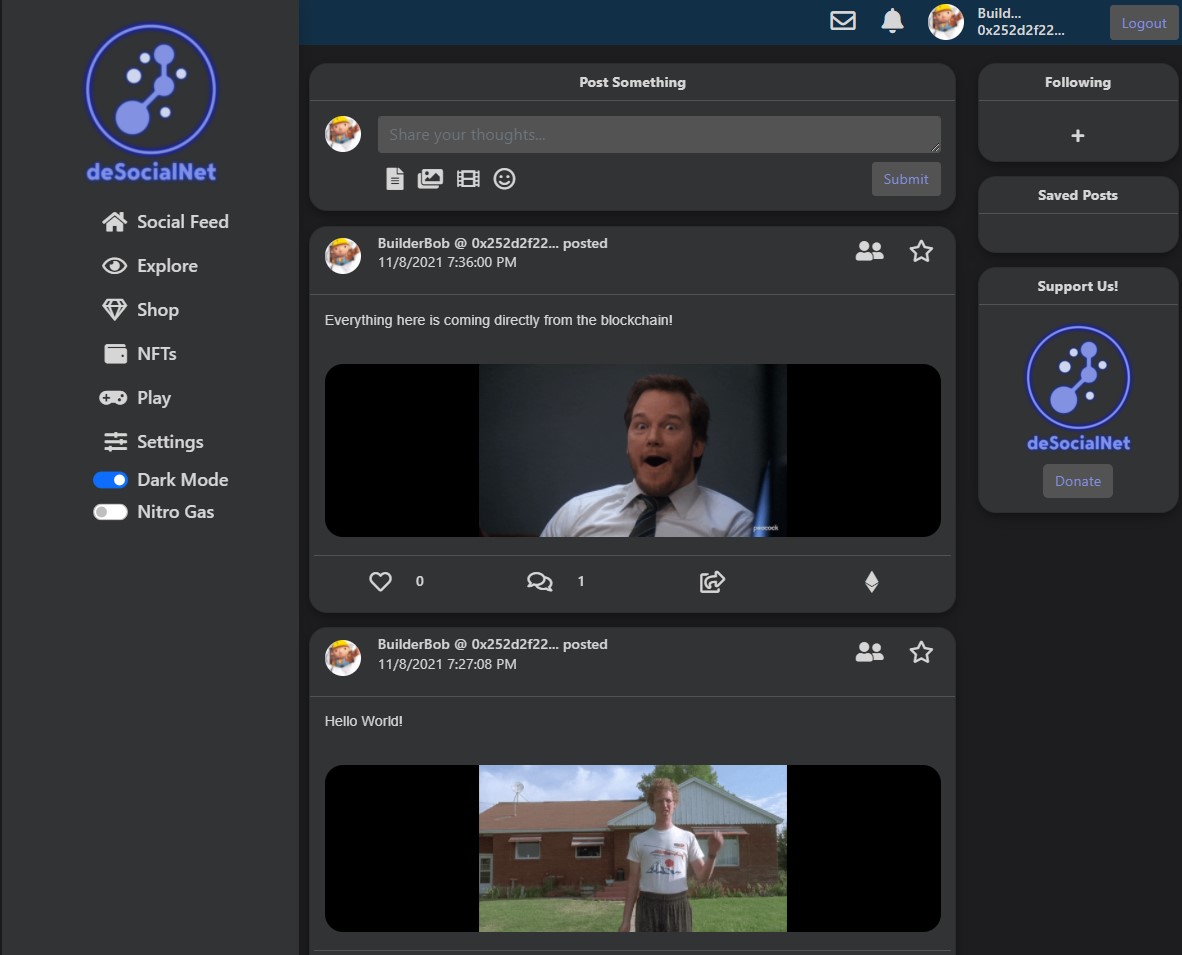Follow user on 7:36:00 PM post
The width and height of the screenshot is (1182, 955).
(x=869, y=251)
